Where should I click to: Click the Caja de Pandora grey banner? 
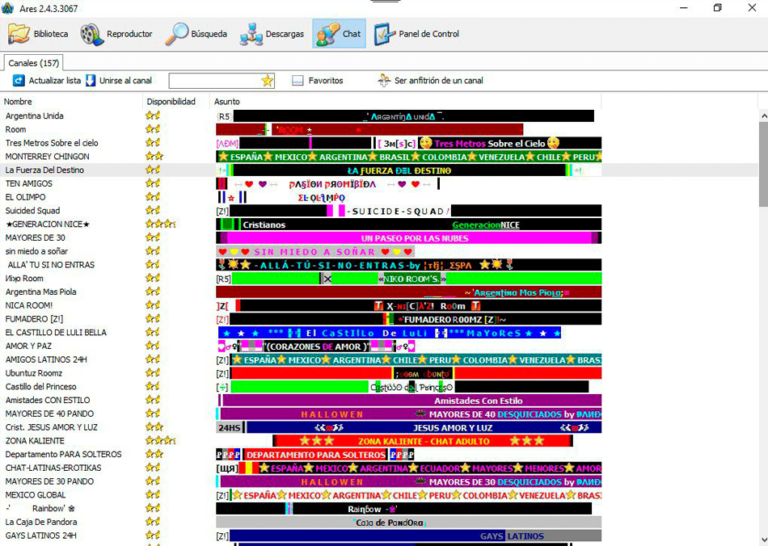408,522
